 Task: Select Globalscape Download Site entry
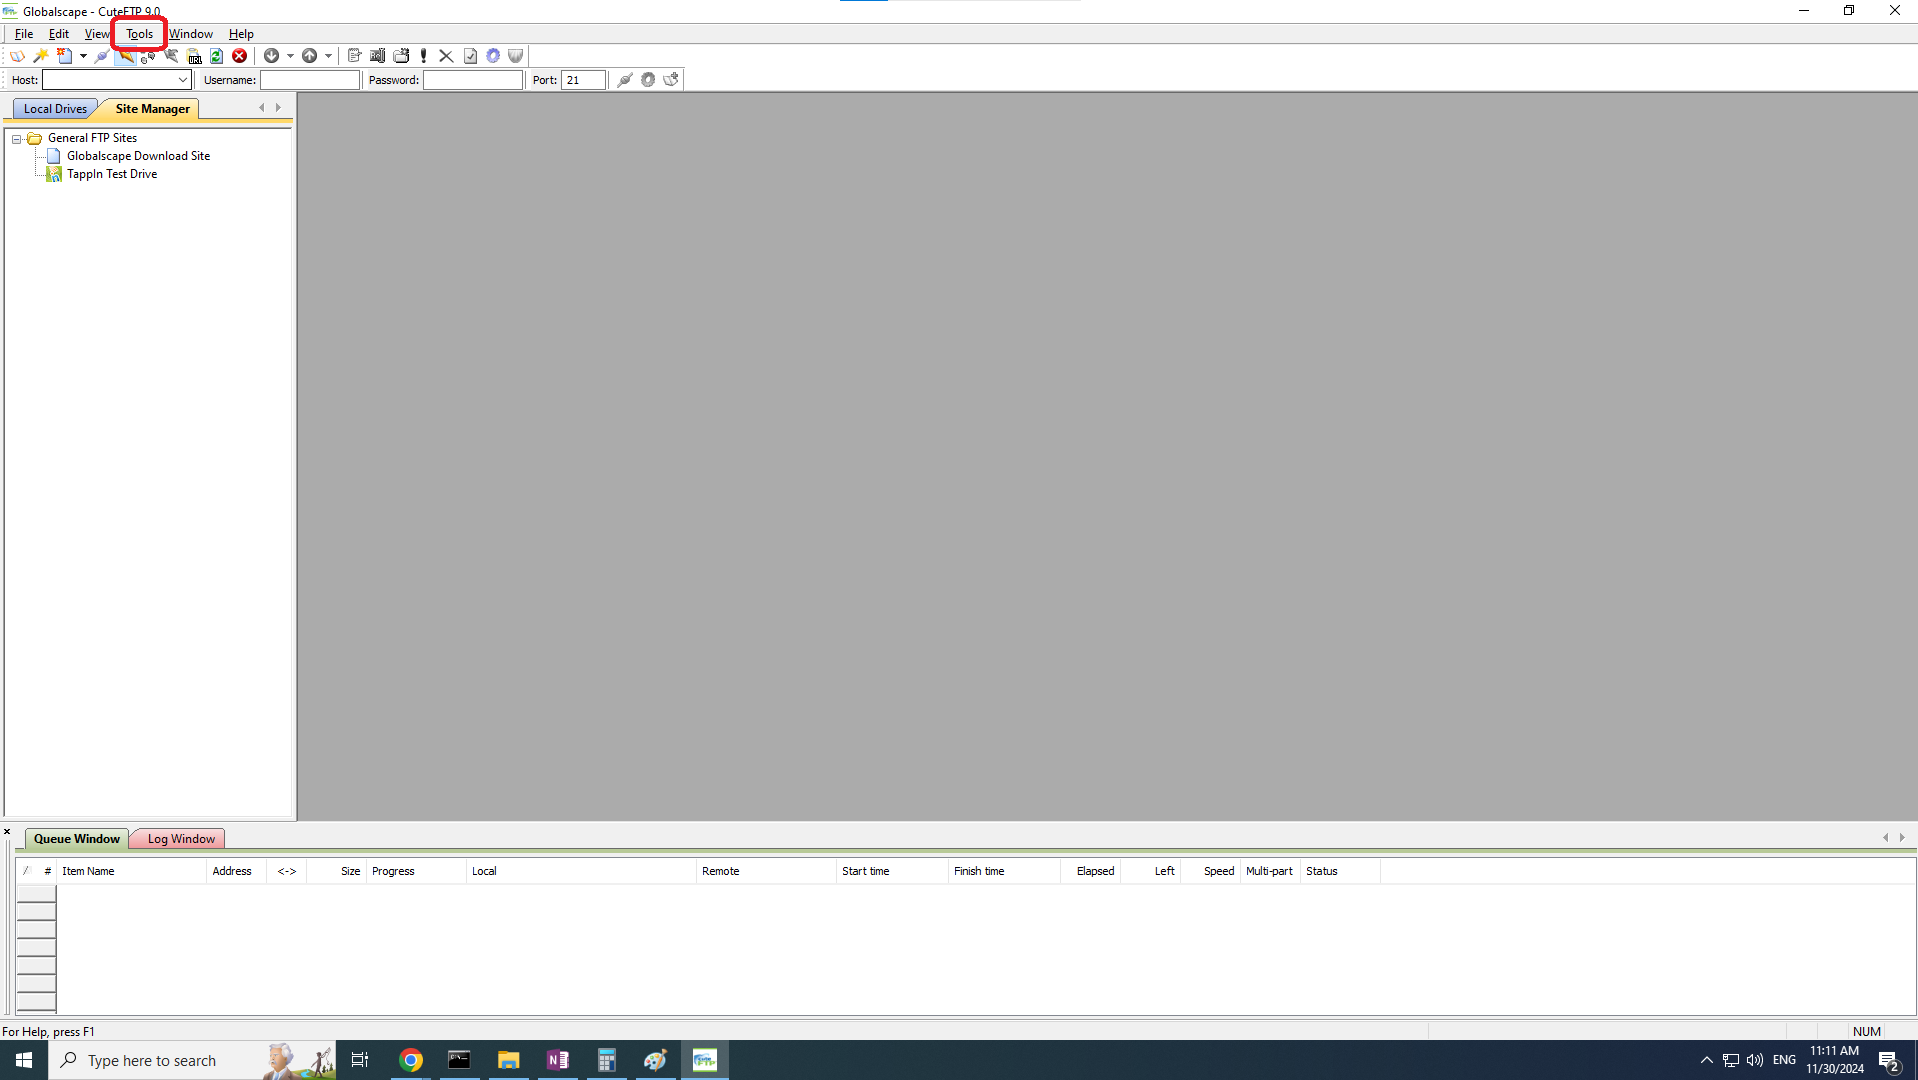(138, 156)
